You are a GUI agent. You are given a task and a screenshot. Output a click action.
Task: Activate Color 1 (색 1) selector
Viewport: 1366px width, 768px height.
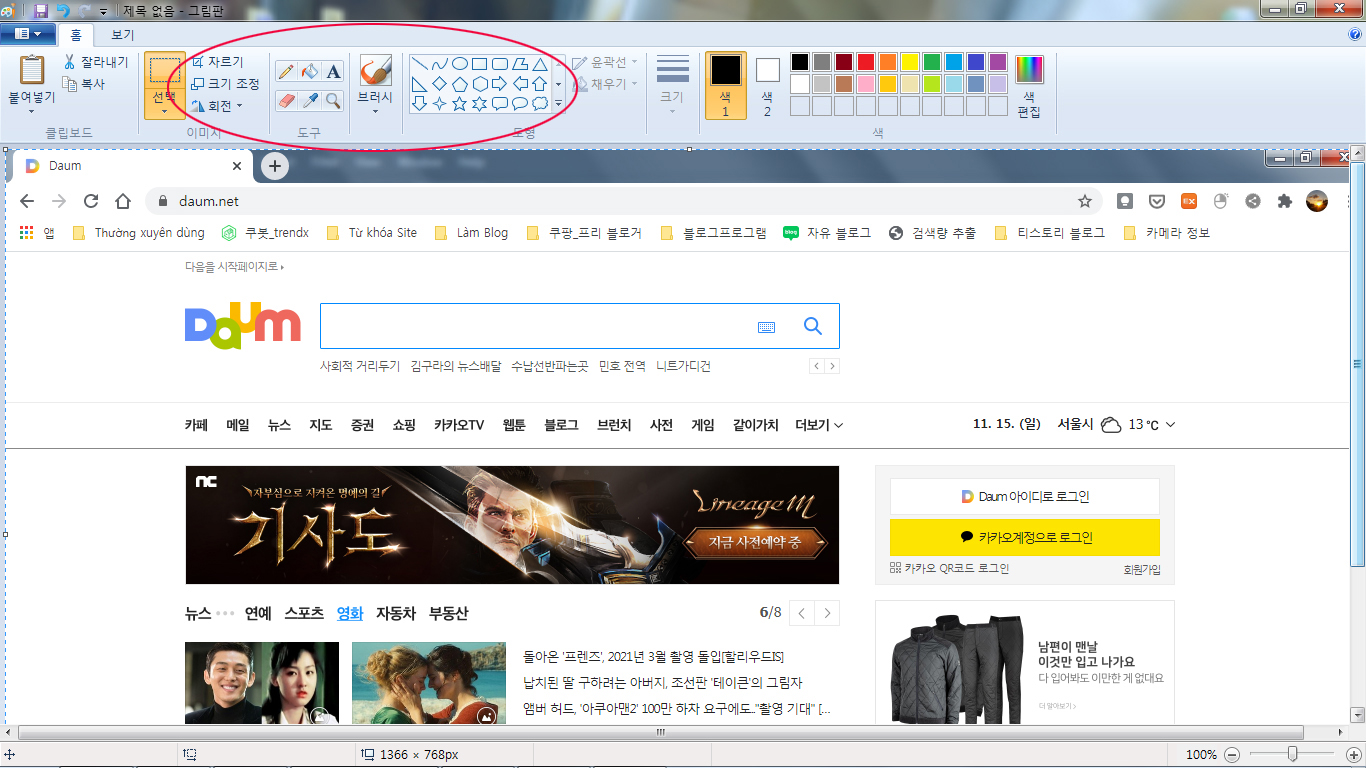726,85
